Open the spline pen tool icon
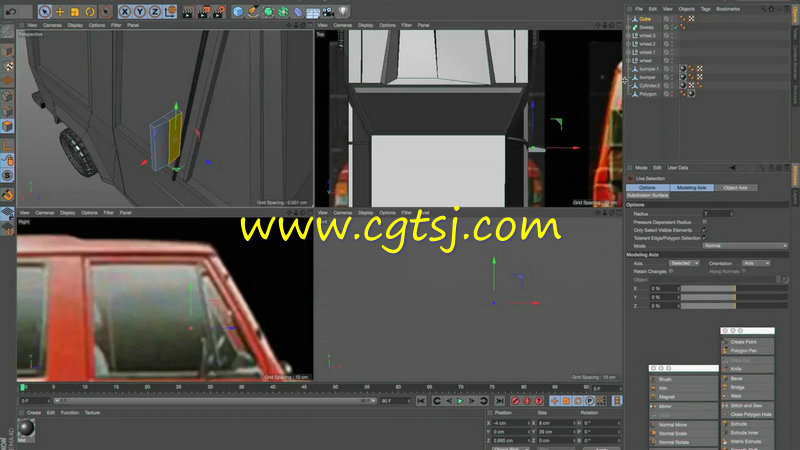Image resolution: width=800 pixels, height=450 pixels. click(253, 11)
